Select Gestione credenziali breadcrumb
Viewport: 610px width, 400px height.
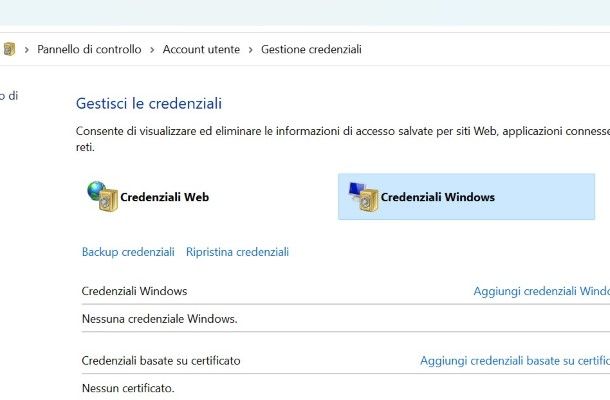[x=311, y=49]
